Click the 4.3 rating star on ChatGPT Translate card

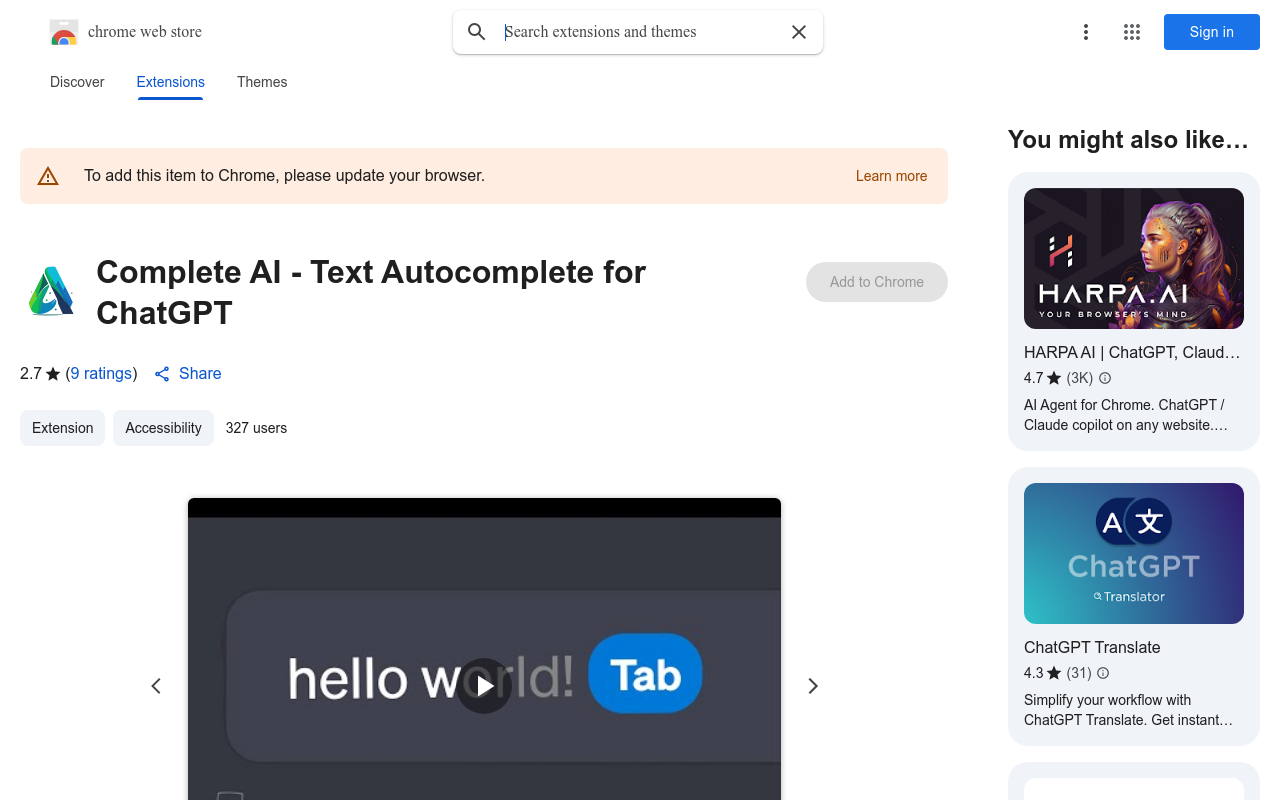(1054, 673)
